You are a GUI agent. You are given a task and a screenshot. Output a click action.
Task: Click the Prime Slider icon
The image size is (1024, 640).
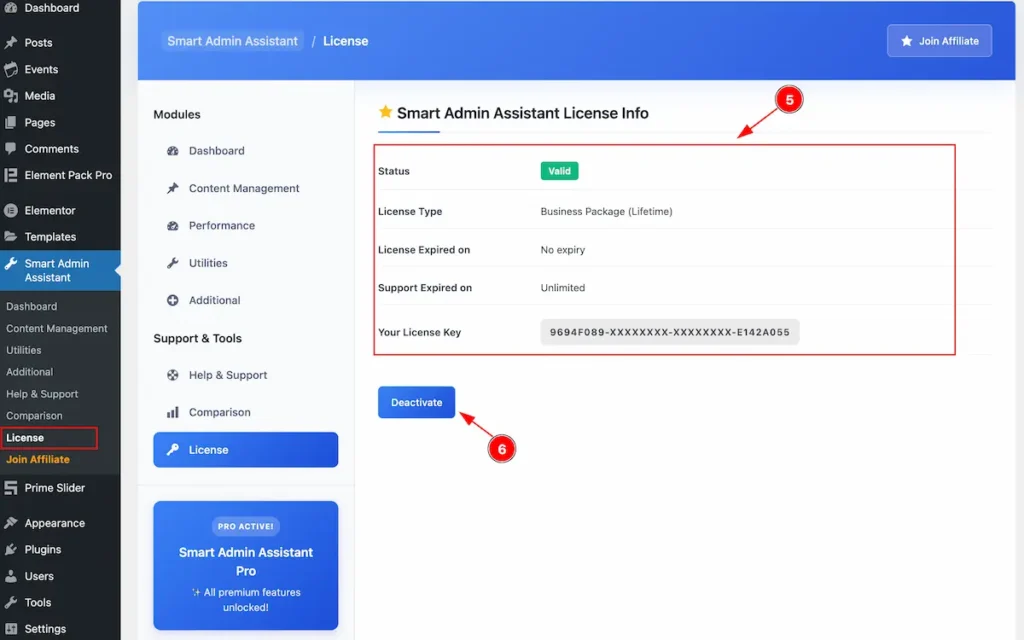tap(10, 488)
